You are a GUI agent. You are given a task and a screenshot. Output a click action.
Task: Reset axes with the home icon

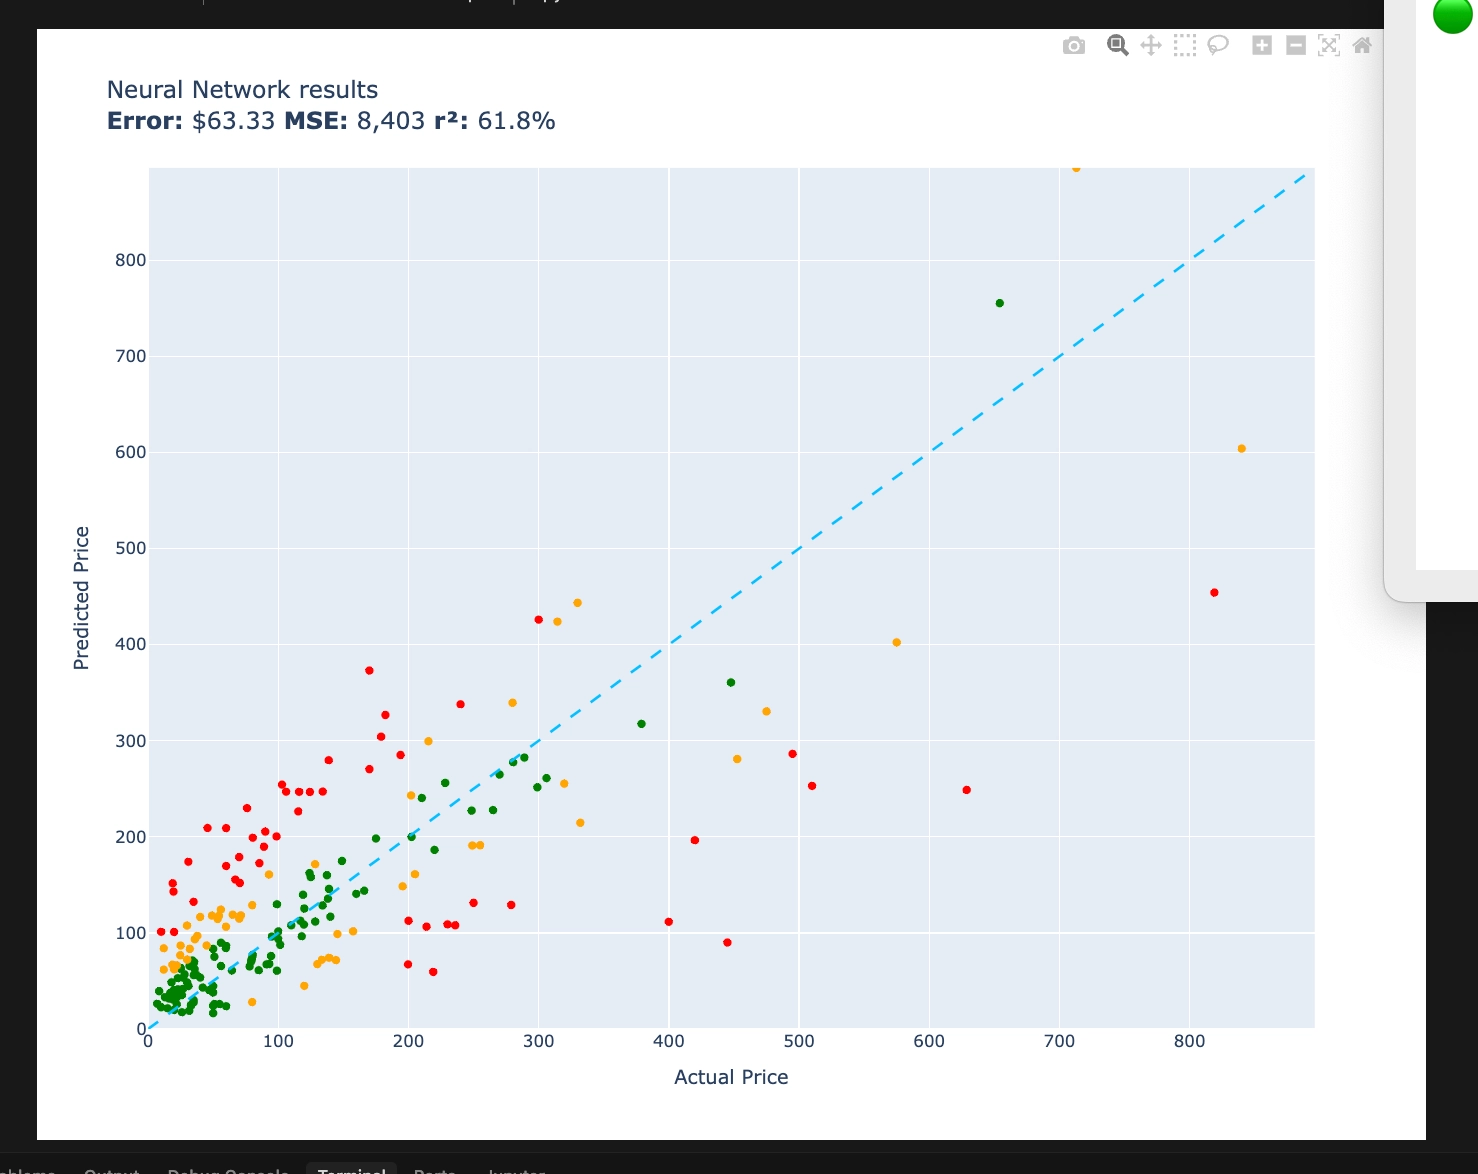click(x=1362, y=45)
